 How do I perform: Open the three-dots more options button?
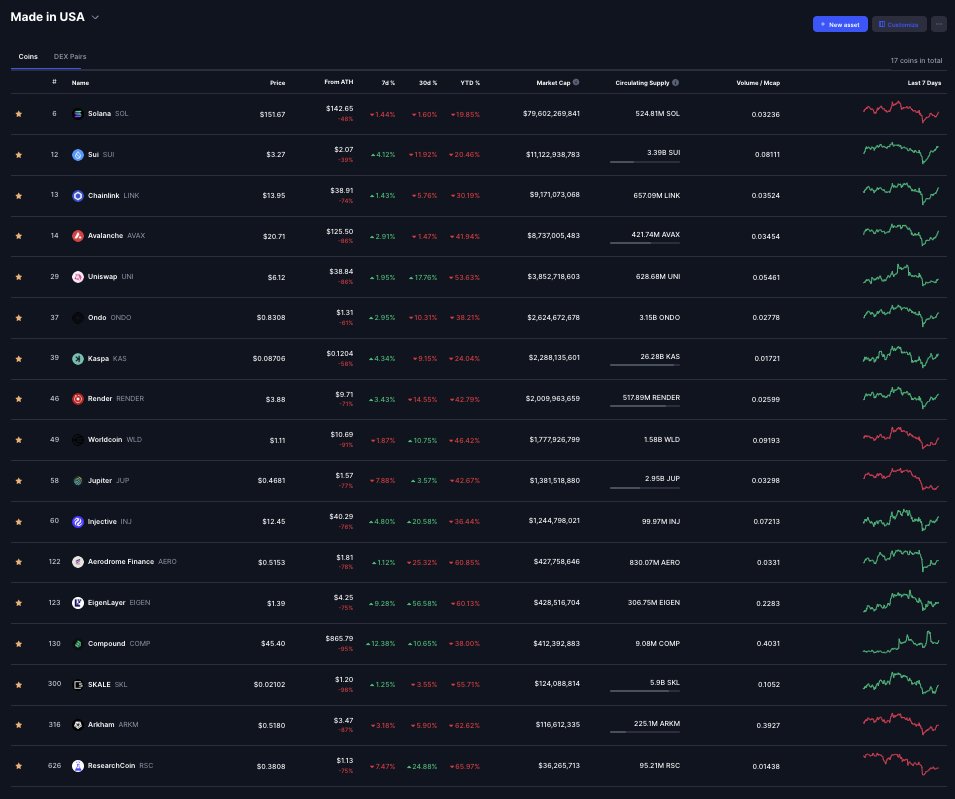tap(939, 24)
